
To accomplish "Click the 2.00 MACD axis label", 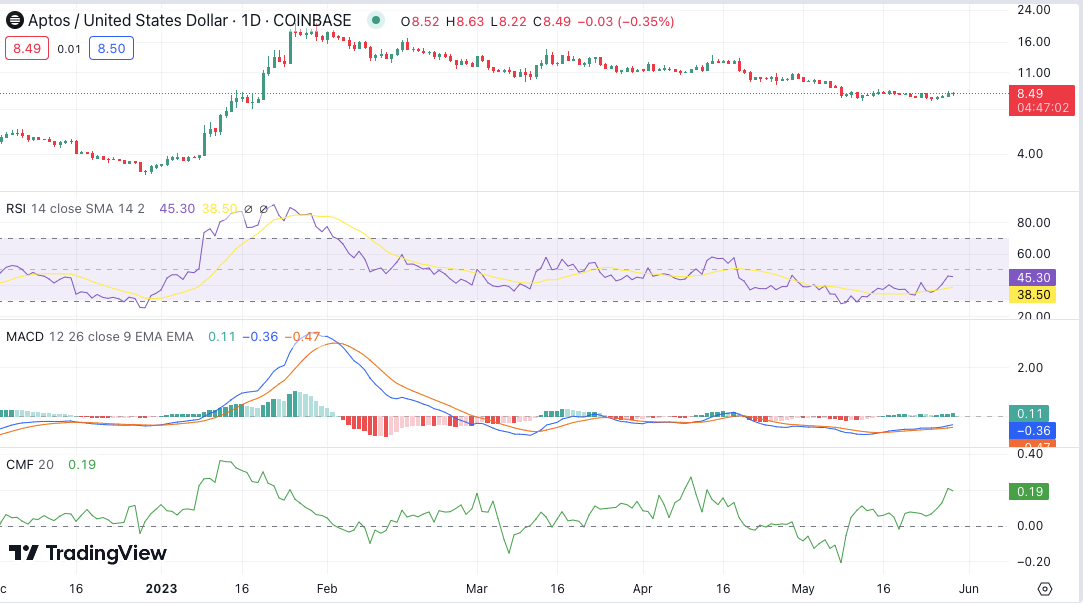I will [x=1030, y=367].
